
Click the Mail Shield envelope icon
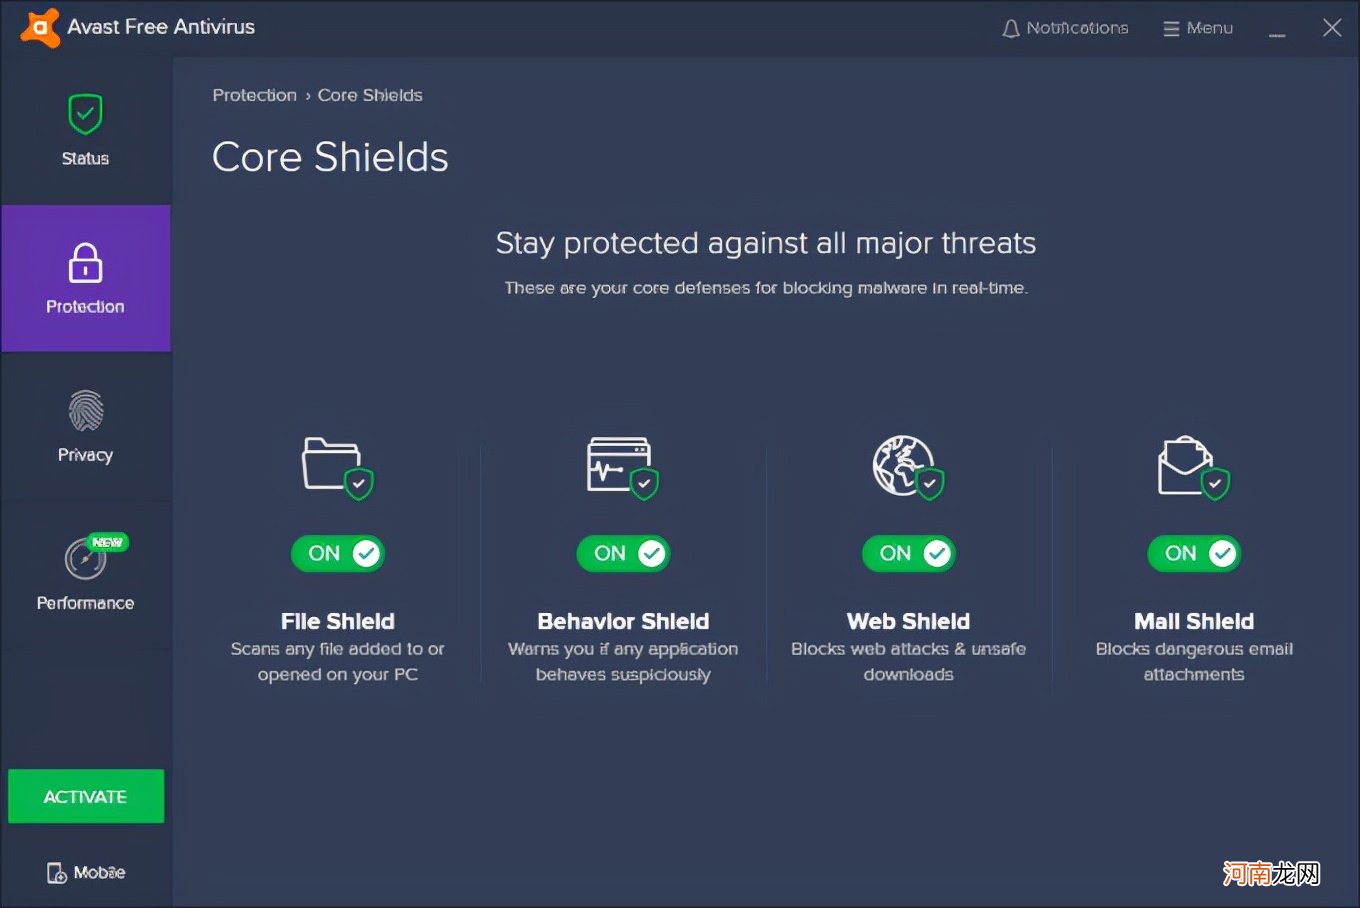[1194, 467]
